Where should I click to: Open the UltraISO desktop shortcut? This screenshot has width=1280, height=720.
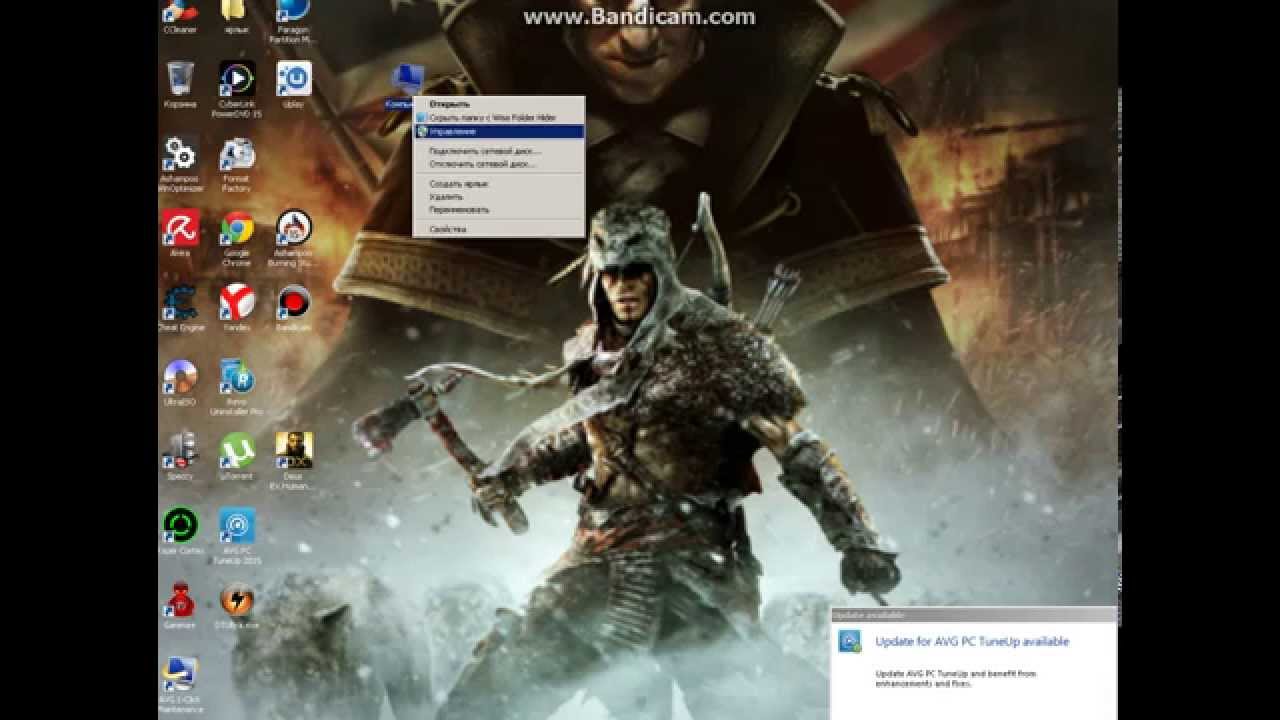[x=180, y=381]
